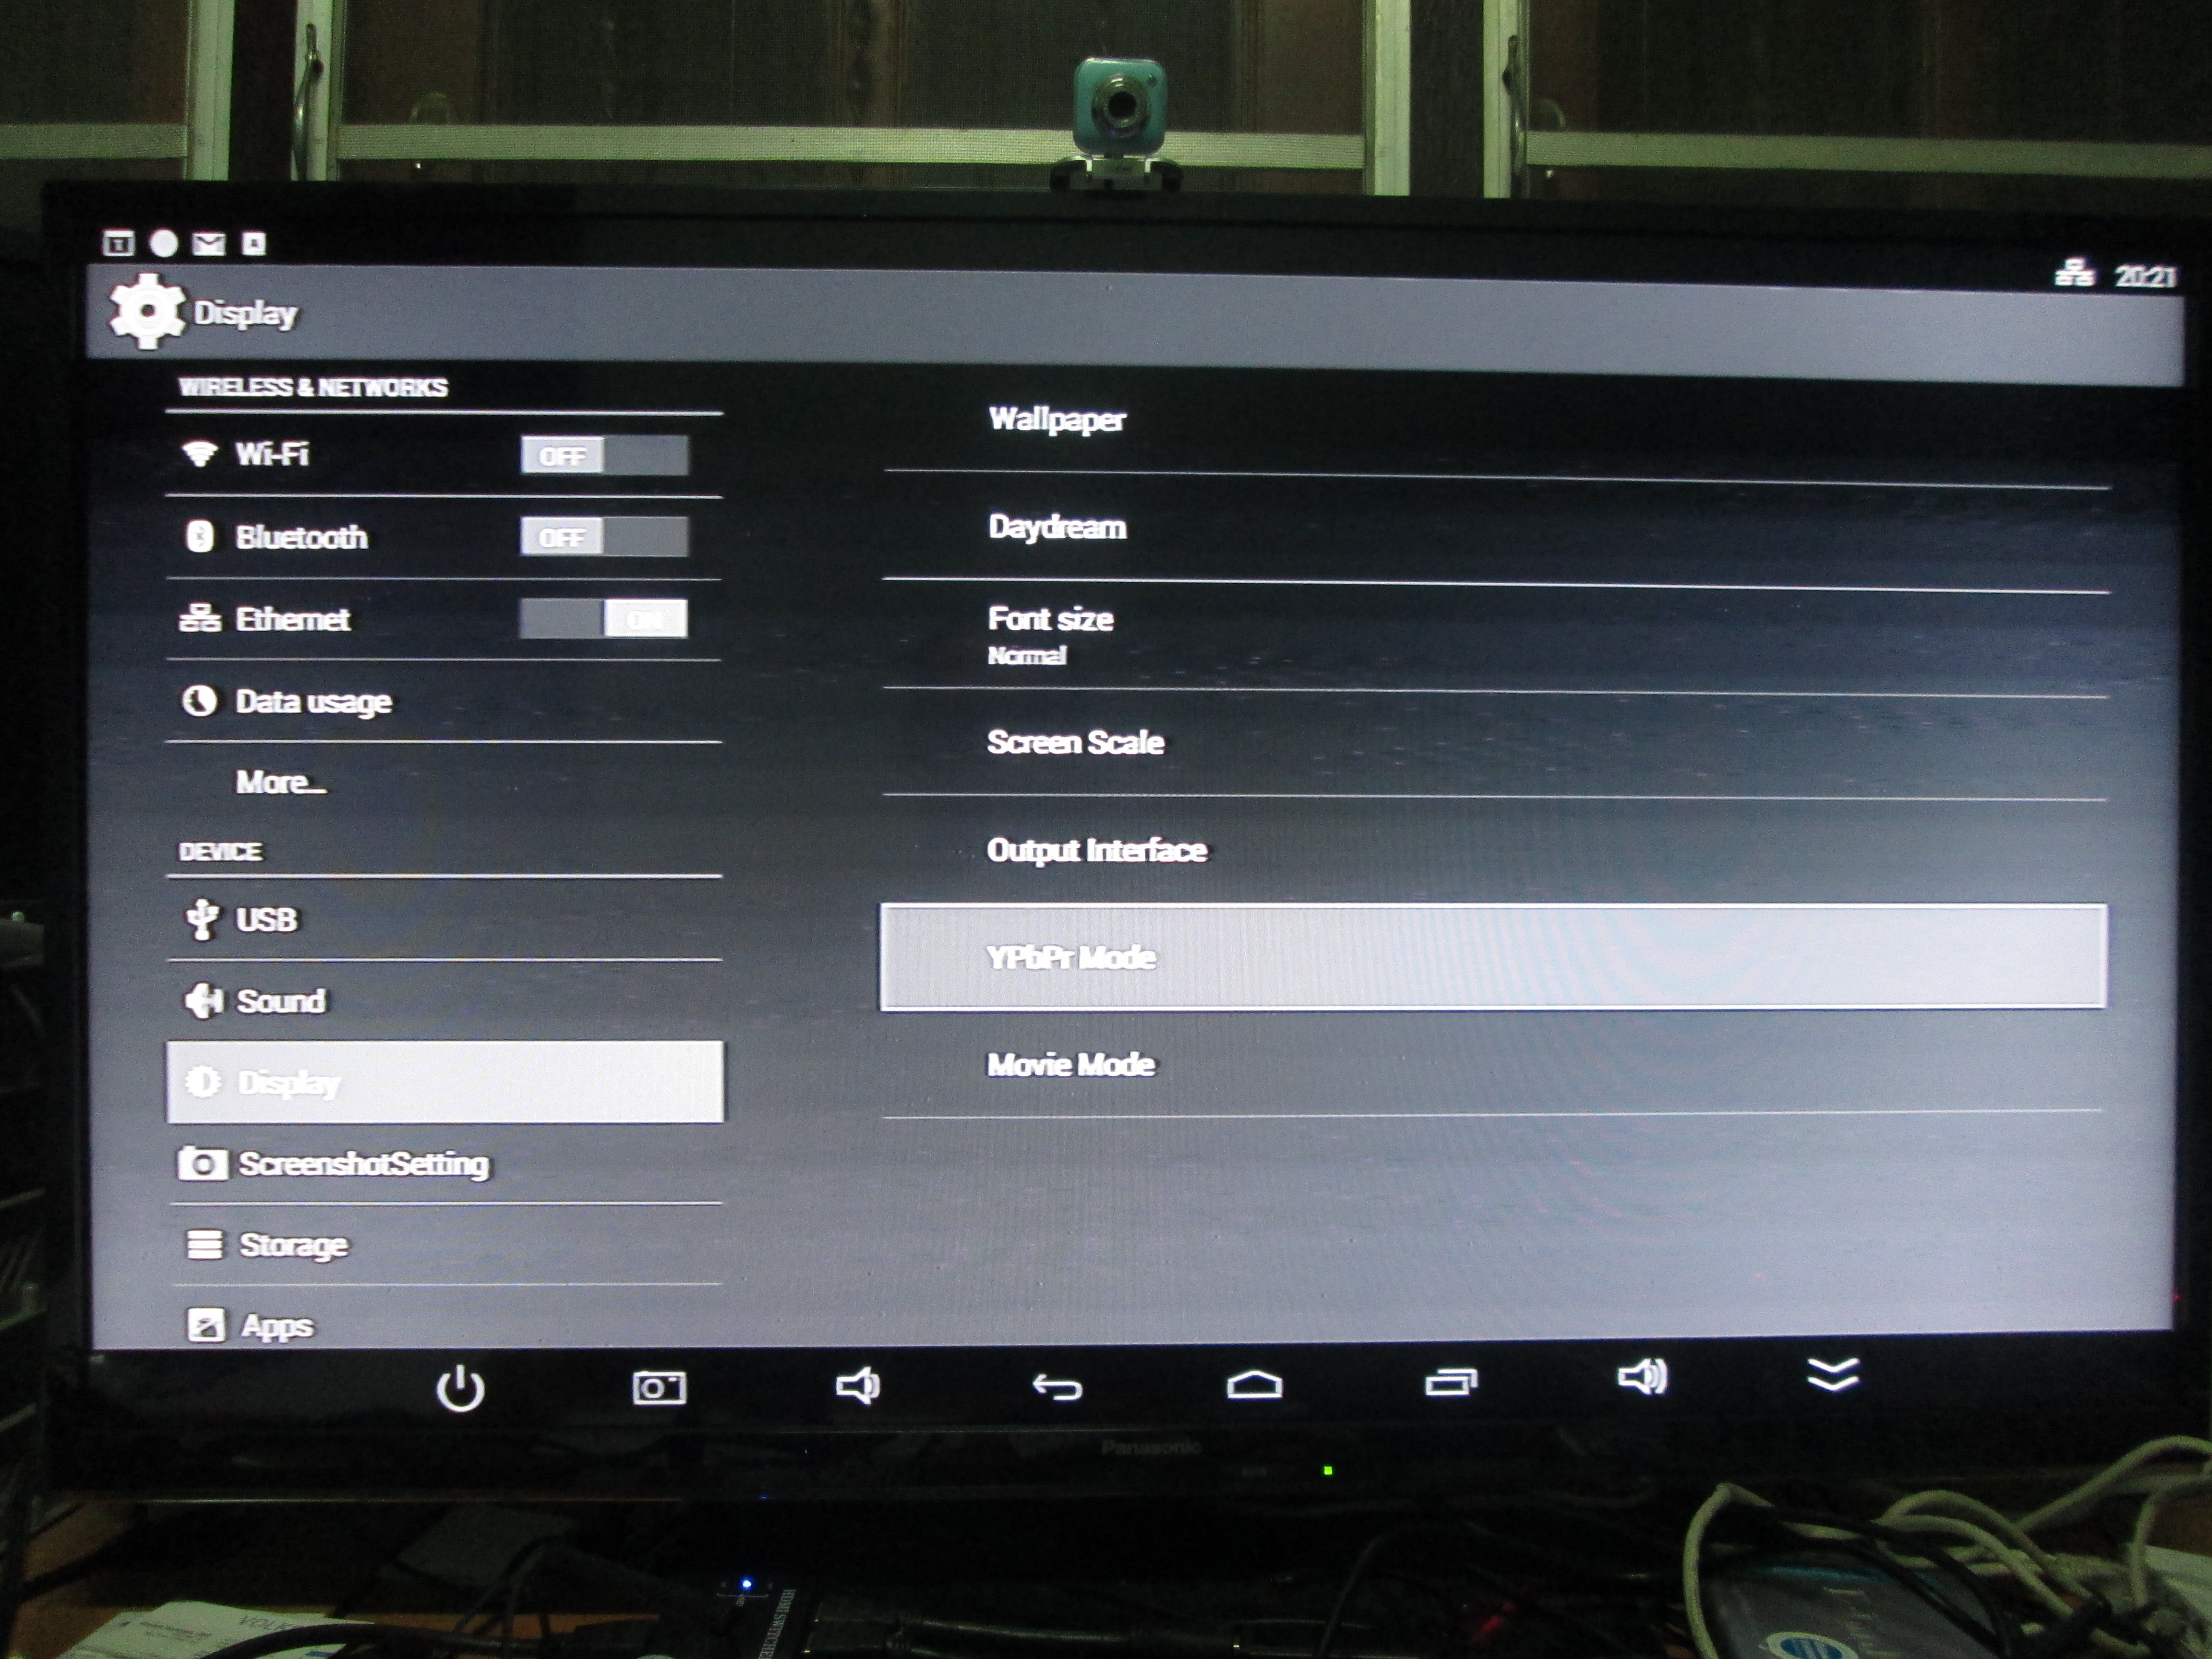Click the Sound speaker icon in sidebar

pyautogui.click(x=203, y=1000)
